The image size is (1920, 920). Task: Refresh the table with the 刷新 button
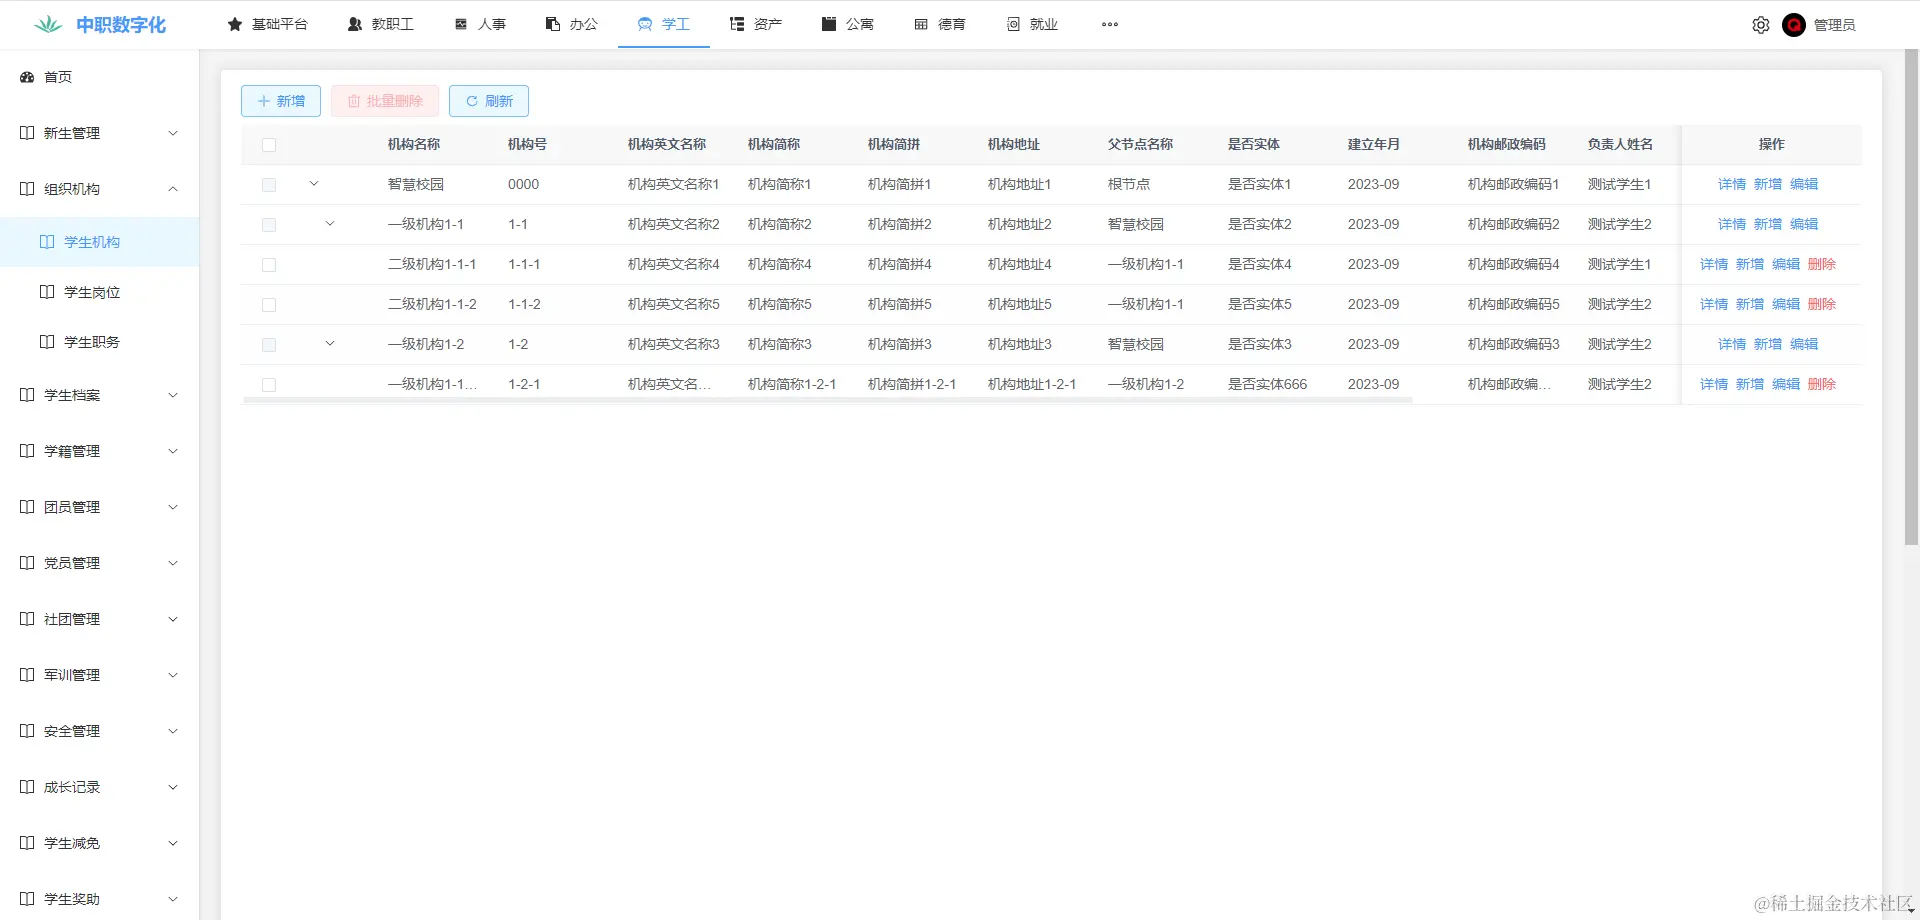click(489, 101)
